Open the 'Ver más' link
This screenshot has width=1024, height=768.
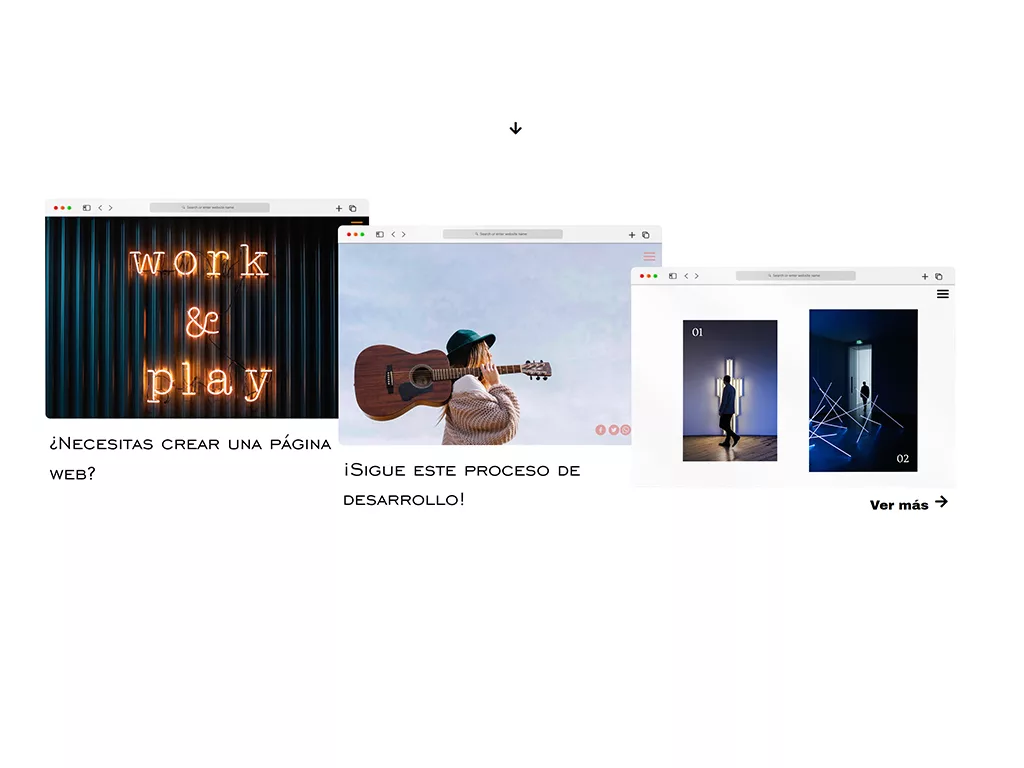point(908,504)
